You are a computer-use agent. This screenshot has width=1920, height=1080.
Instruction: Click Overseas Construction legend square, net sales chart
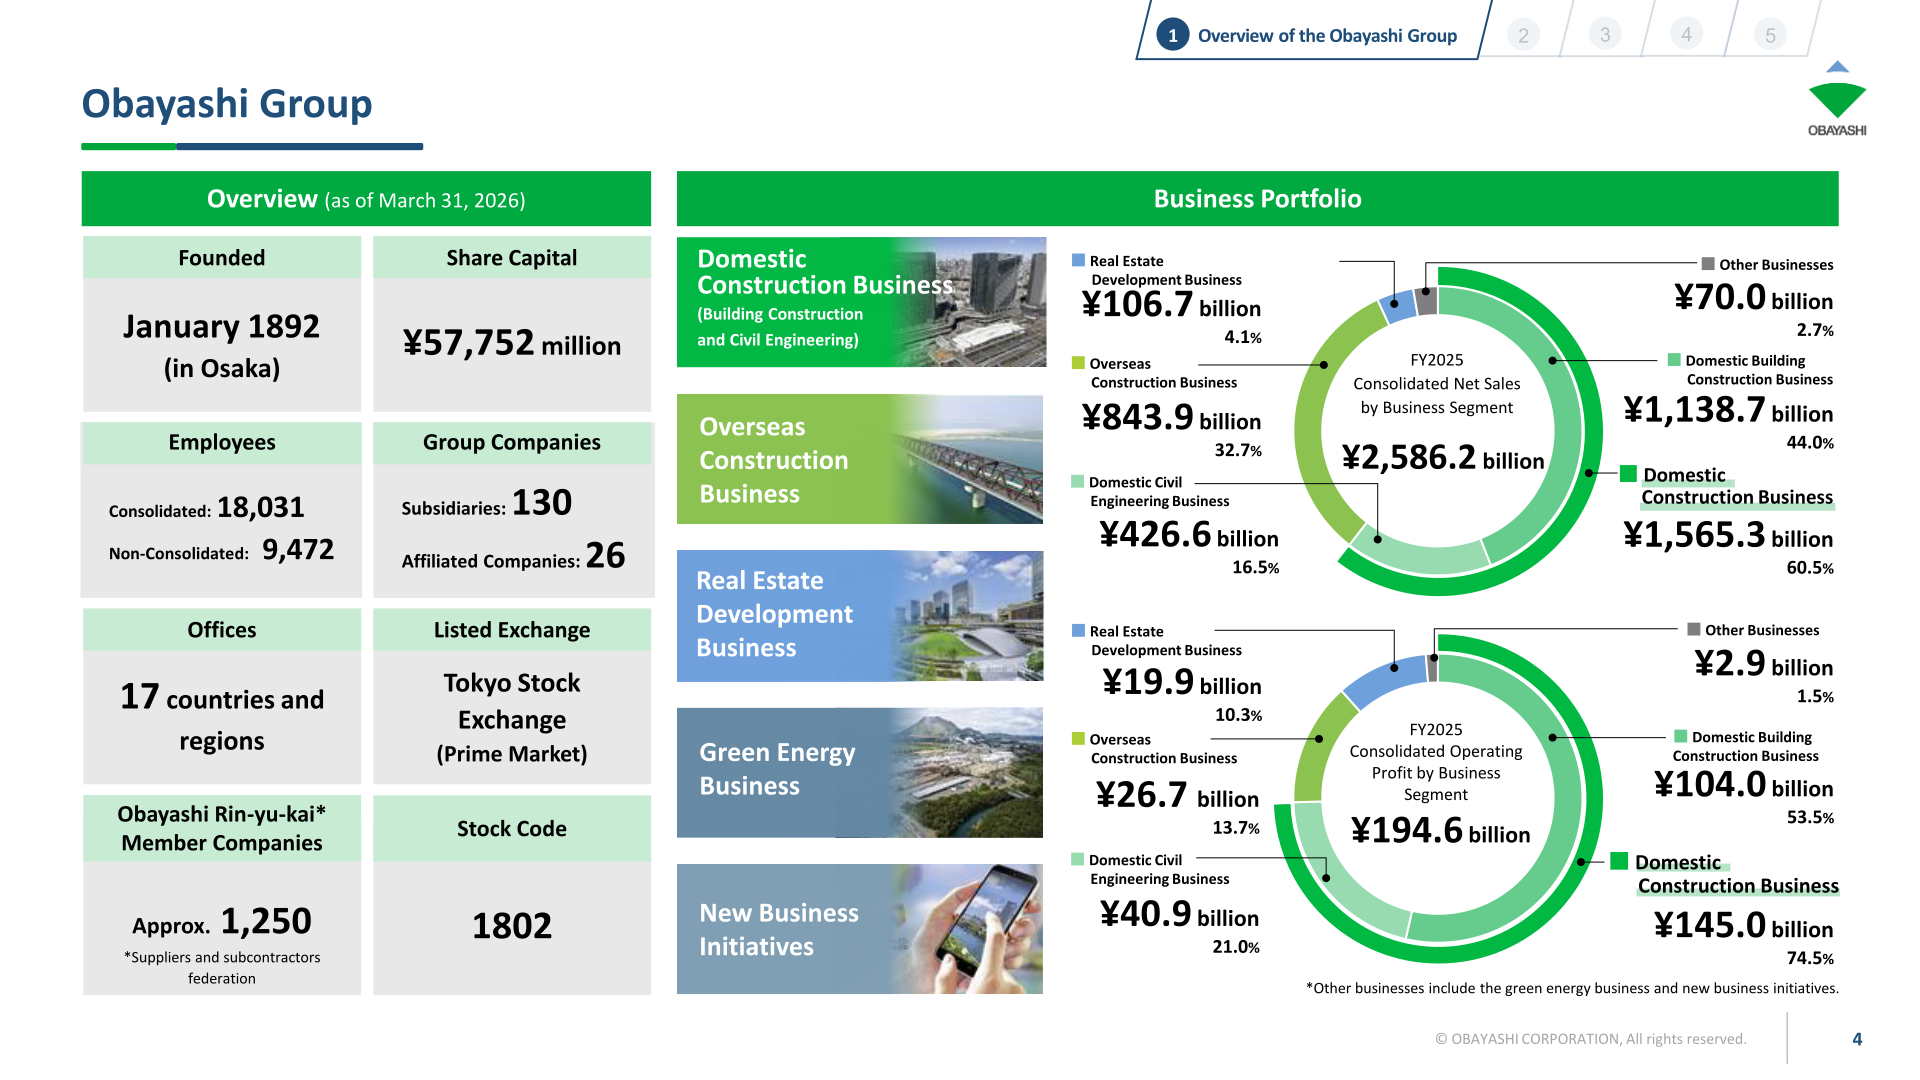pos(1078,363)
